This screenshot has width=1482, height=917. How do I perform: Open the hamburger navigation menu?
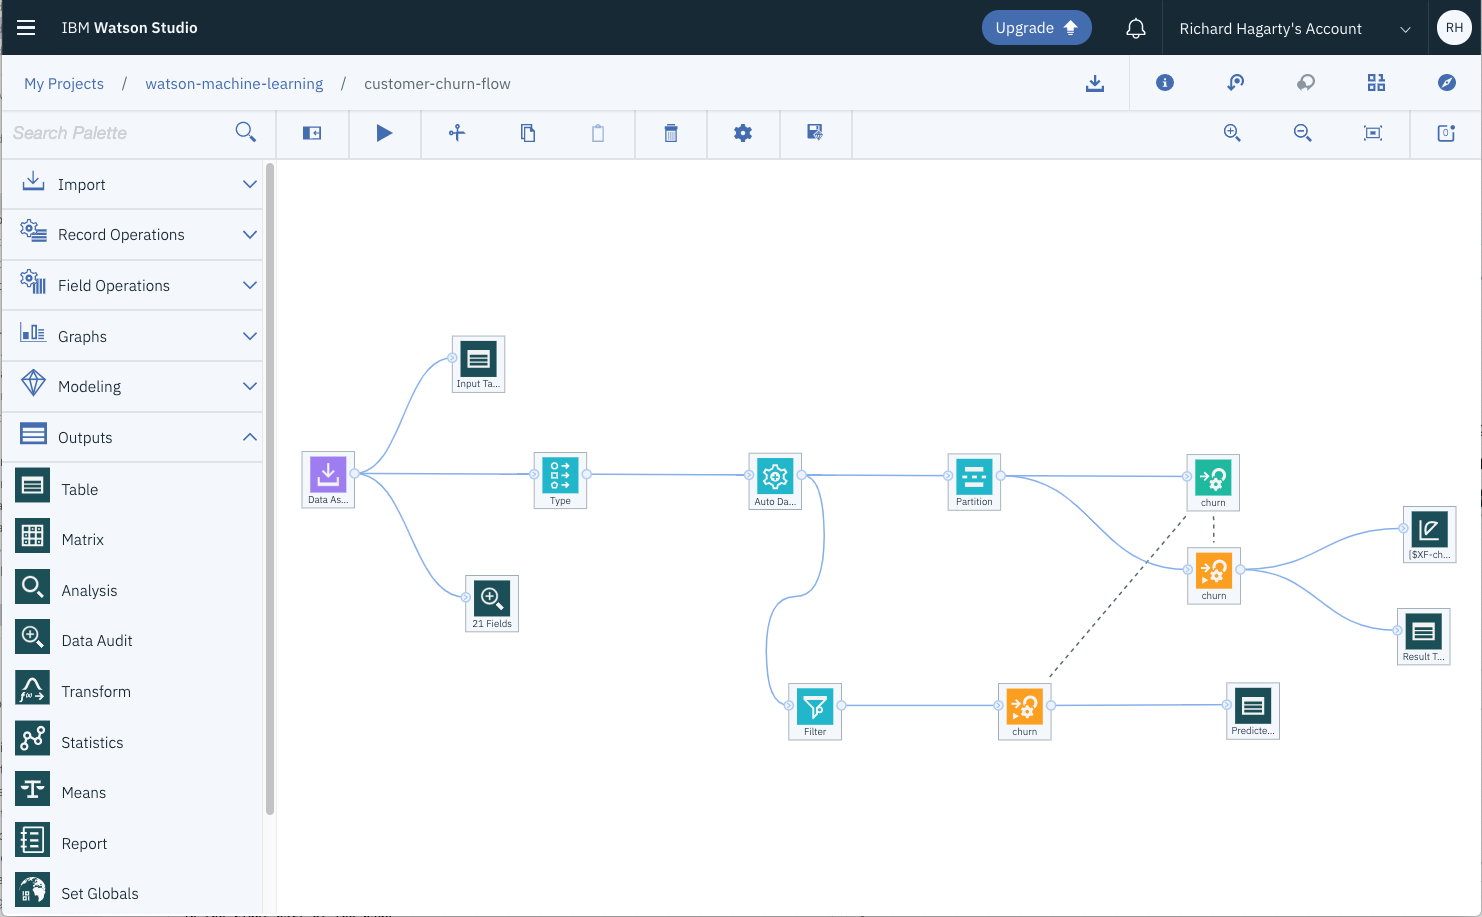coord(26,28)
